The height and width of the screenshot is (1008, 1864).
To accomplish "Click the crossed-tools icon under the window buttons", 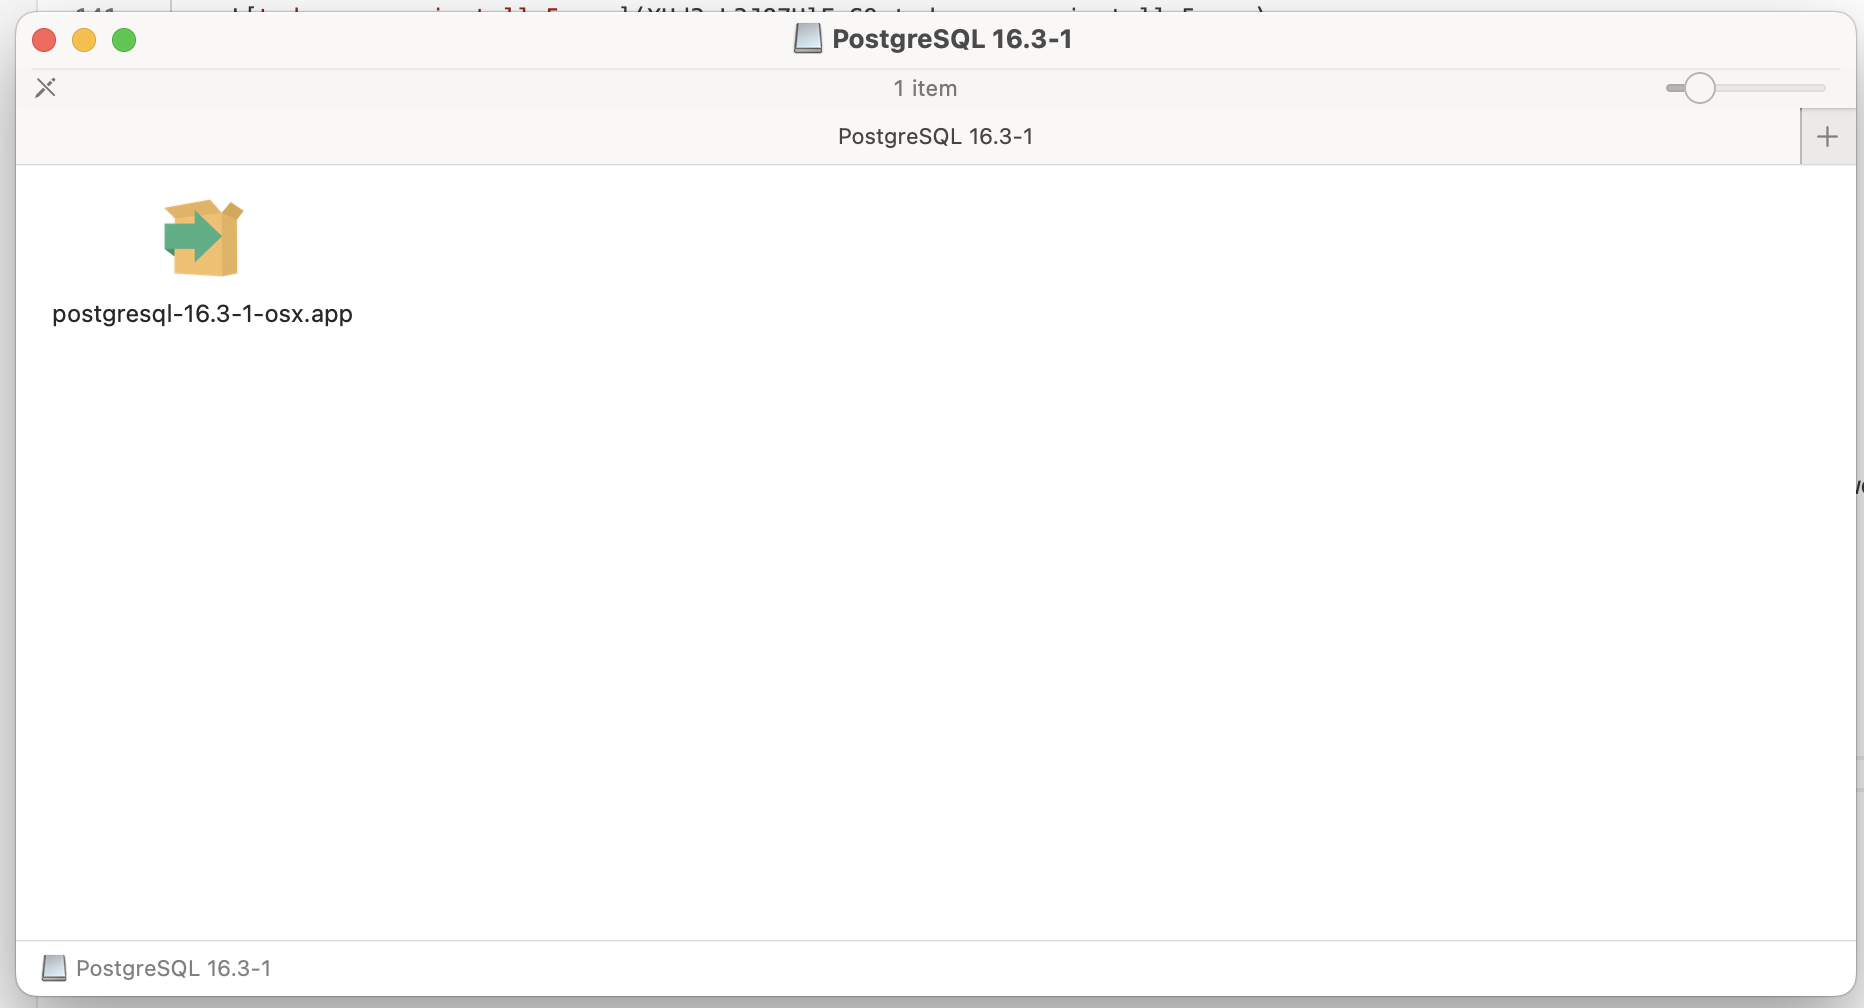I will [45, 88].
